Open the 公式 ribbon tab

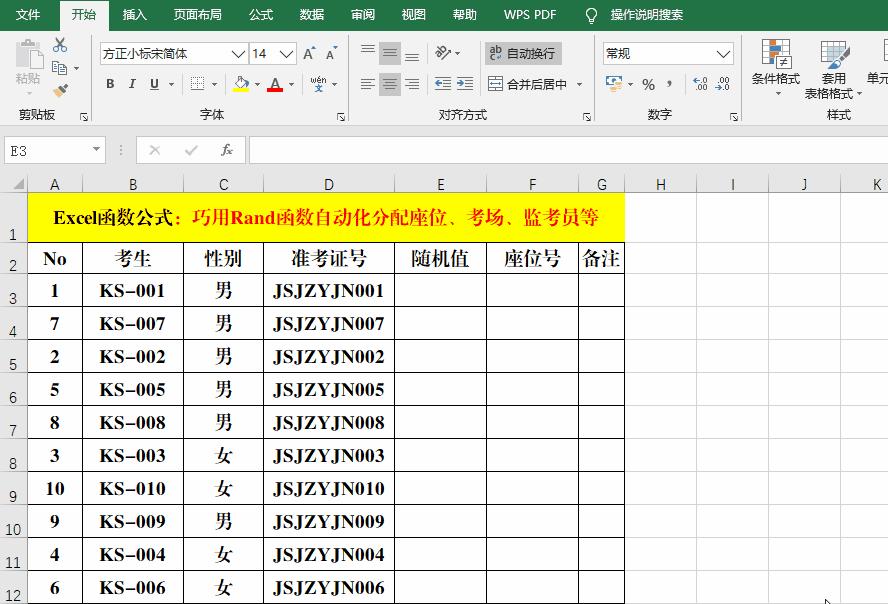260,15
